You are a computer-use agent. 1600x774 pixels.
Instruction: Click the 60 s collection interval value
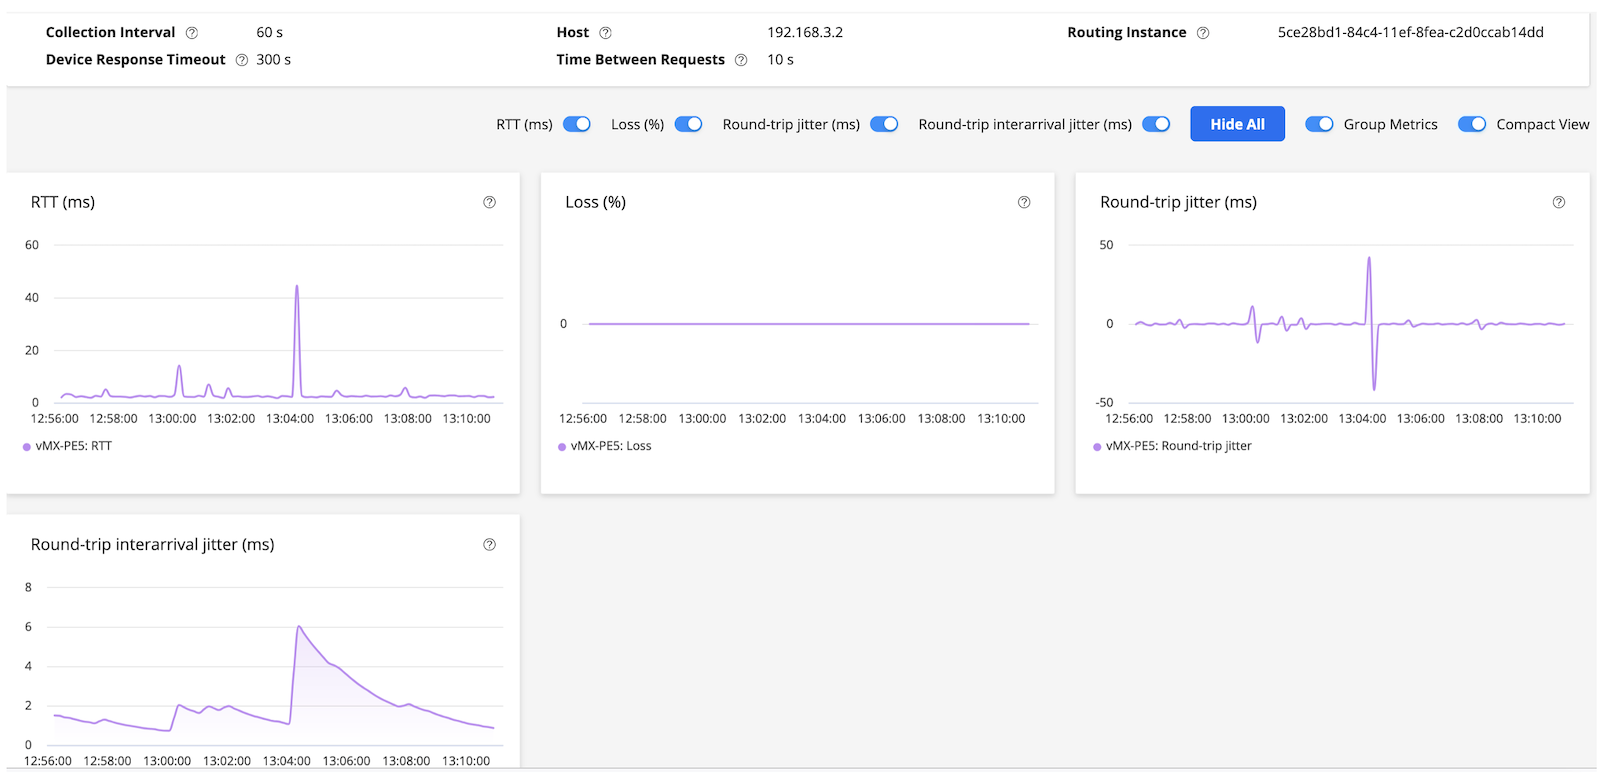270,33
